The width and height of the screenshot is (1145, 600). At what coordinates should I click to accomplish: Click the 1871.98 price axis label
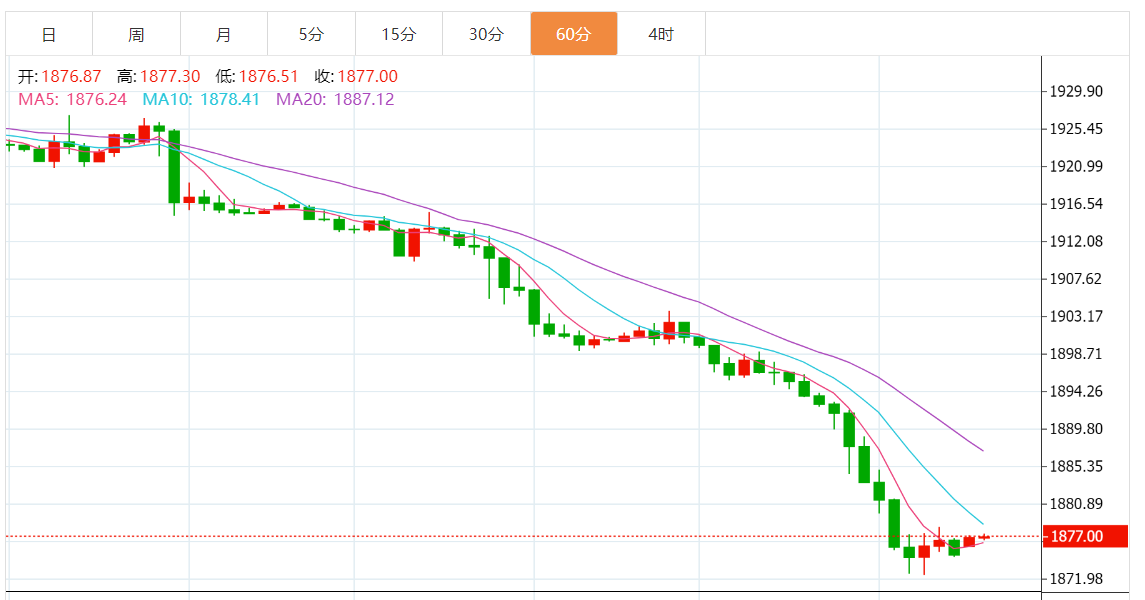pos(1076,579)
